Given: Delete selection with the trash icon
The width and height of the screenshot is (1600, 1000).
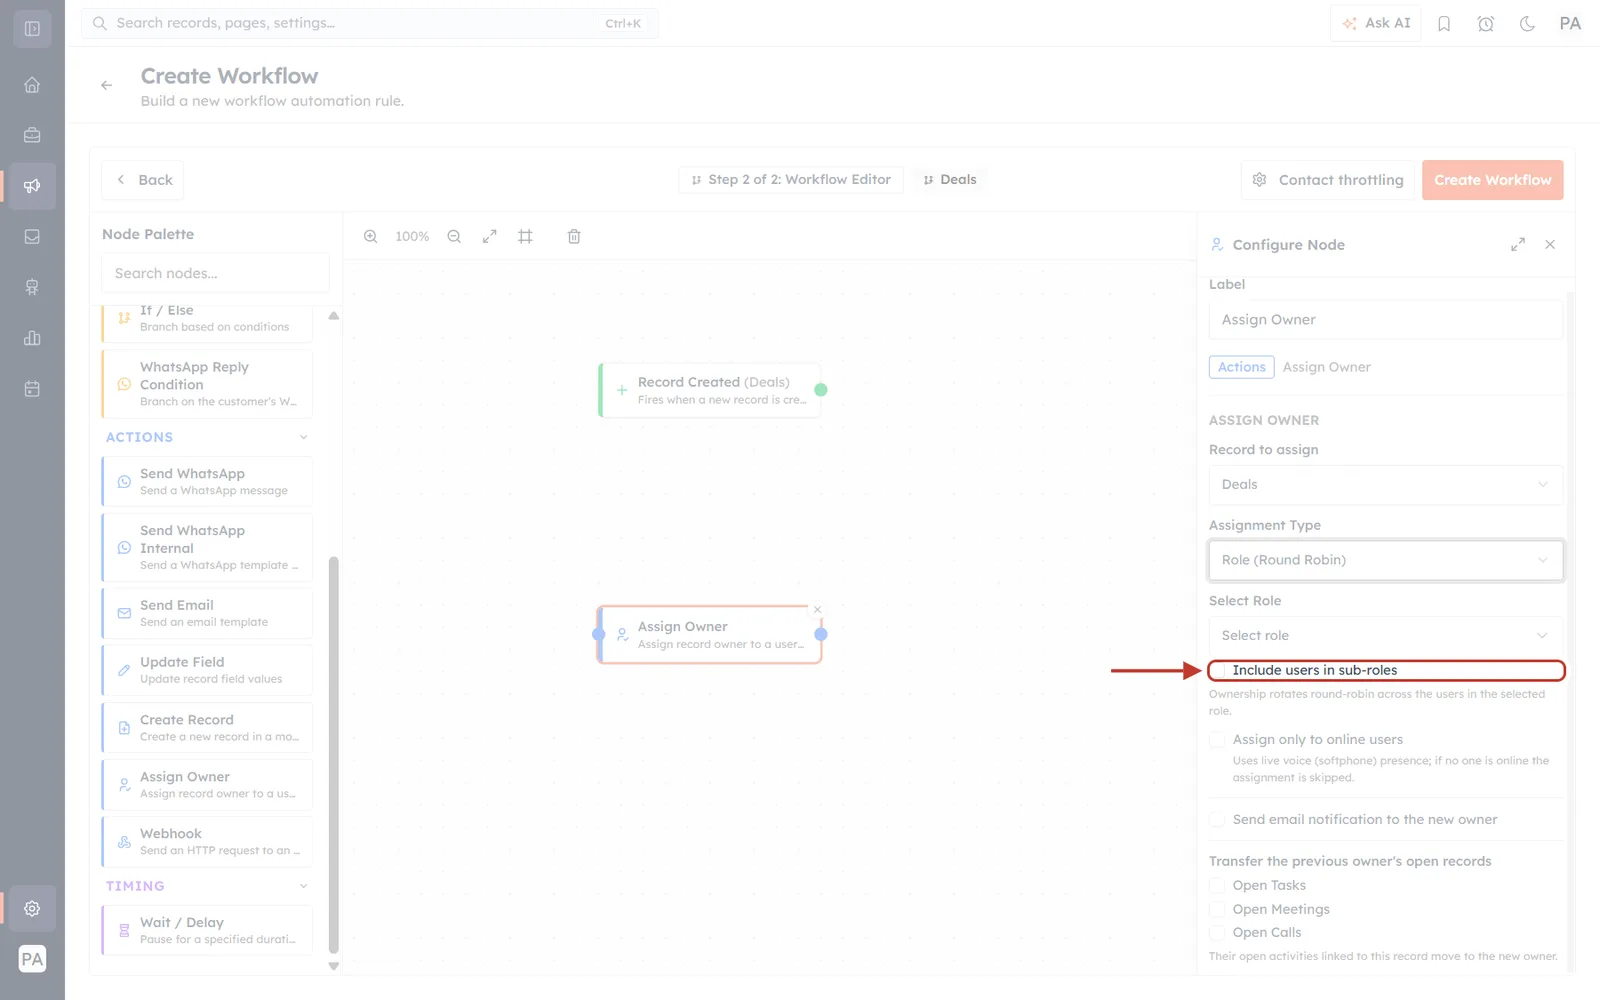Looking at the screenshot, I should click(574, 237).
